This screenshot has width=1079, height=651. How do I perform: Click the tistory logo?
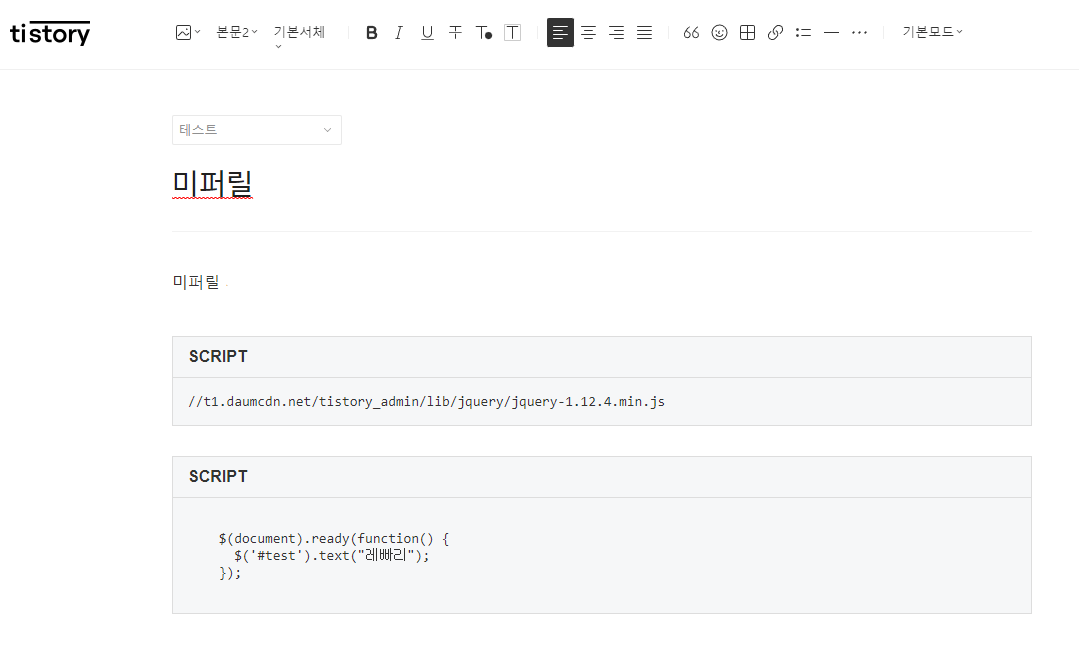[x=50, y=32]
